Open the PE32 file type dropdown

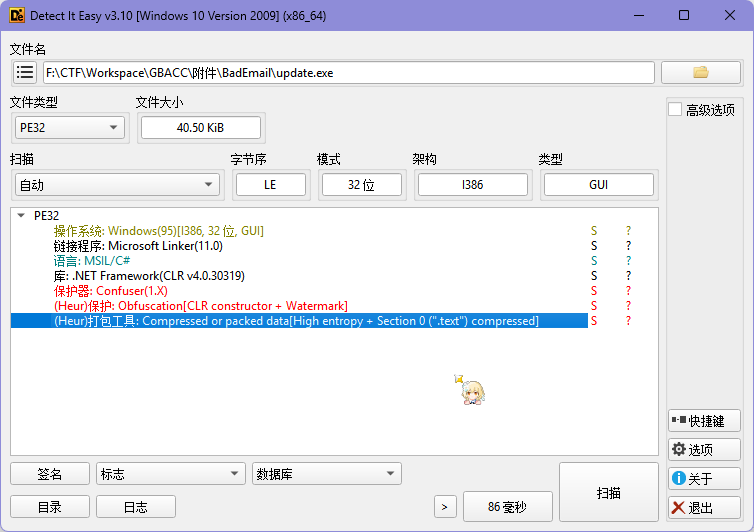pos(70,127)
